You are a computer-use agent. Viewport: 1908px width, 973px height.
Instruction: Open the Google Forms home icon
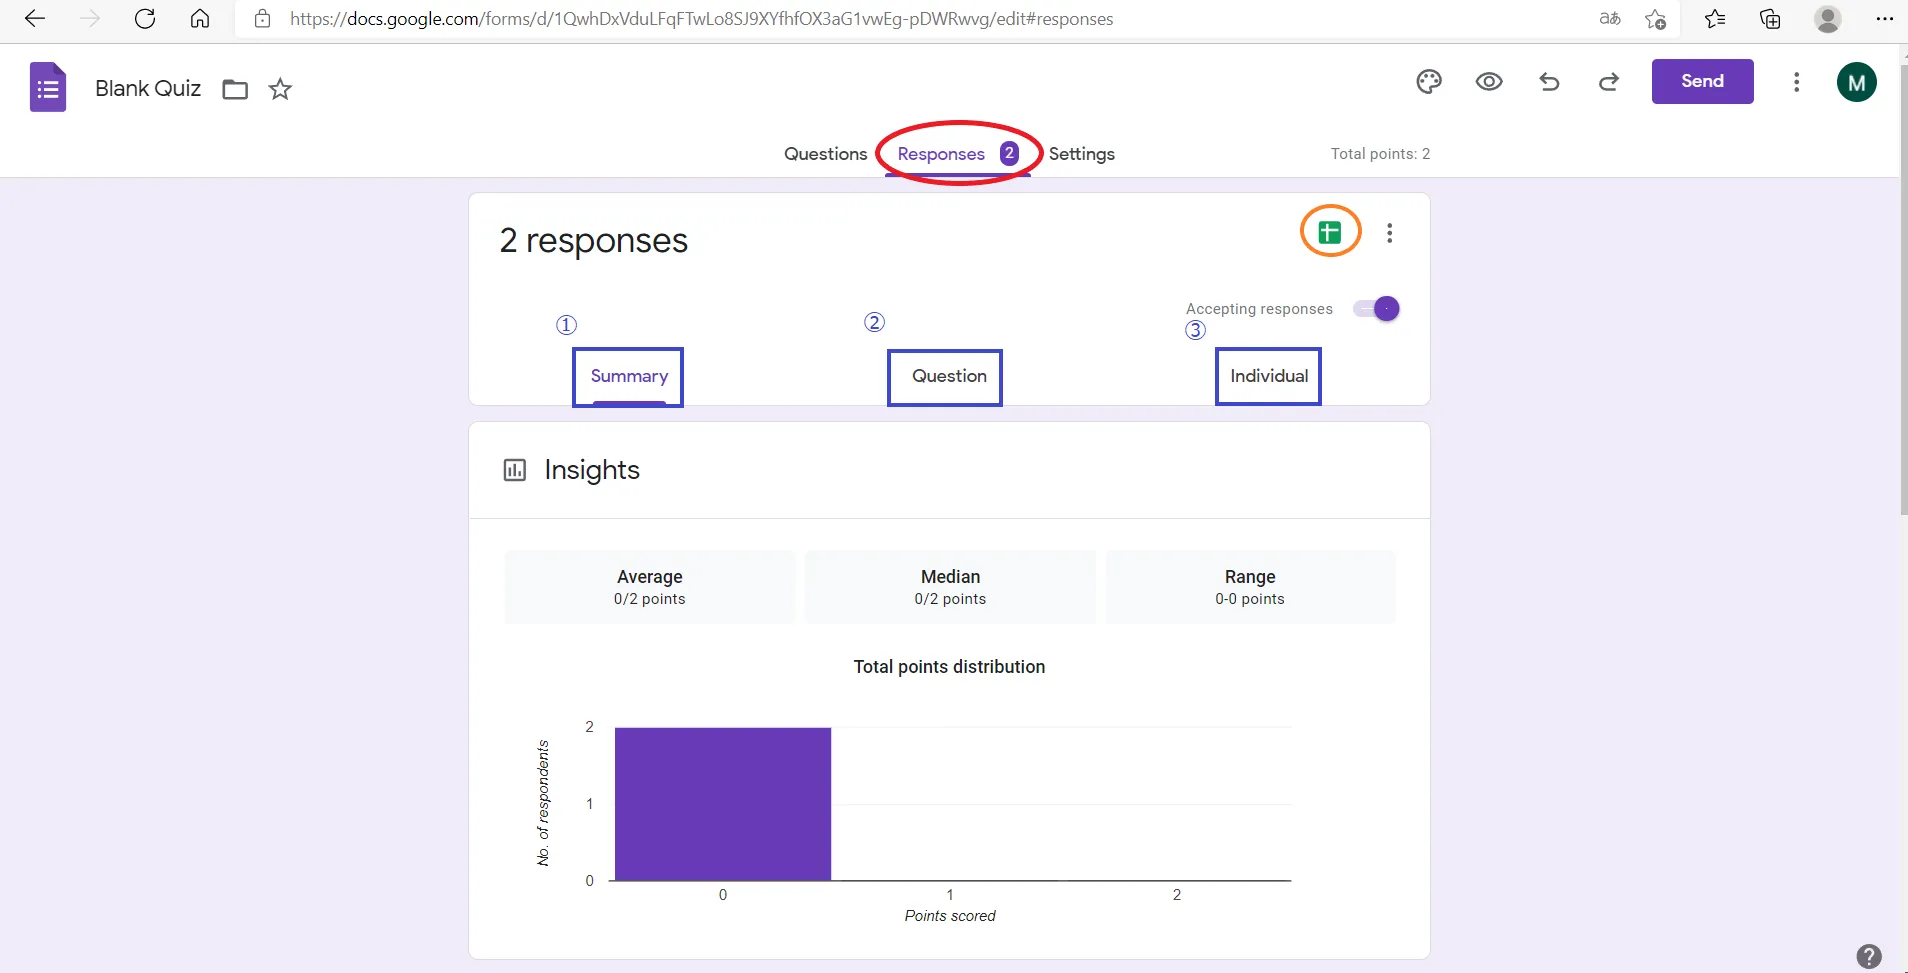48,88
